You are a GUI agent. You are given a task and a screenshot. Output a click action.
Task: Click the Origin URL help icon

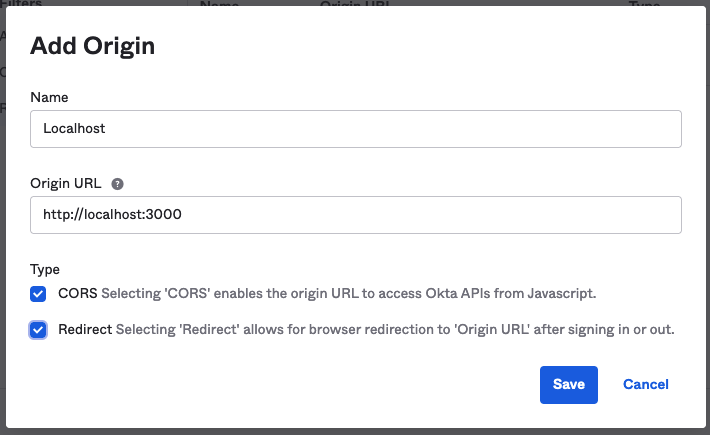click(x=118, y=184)
